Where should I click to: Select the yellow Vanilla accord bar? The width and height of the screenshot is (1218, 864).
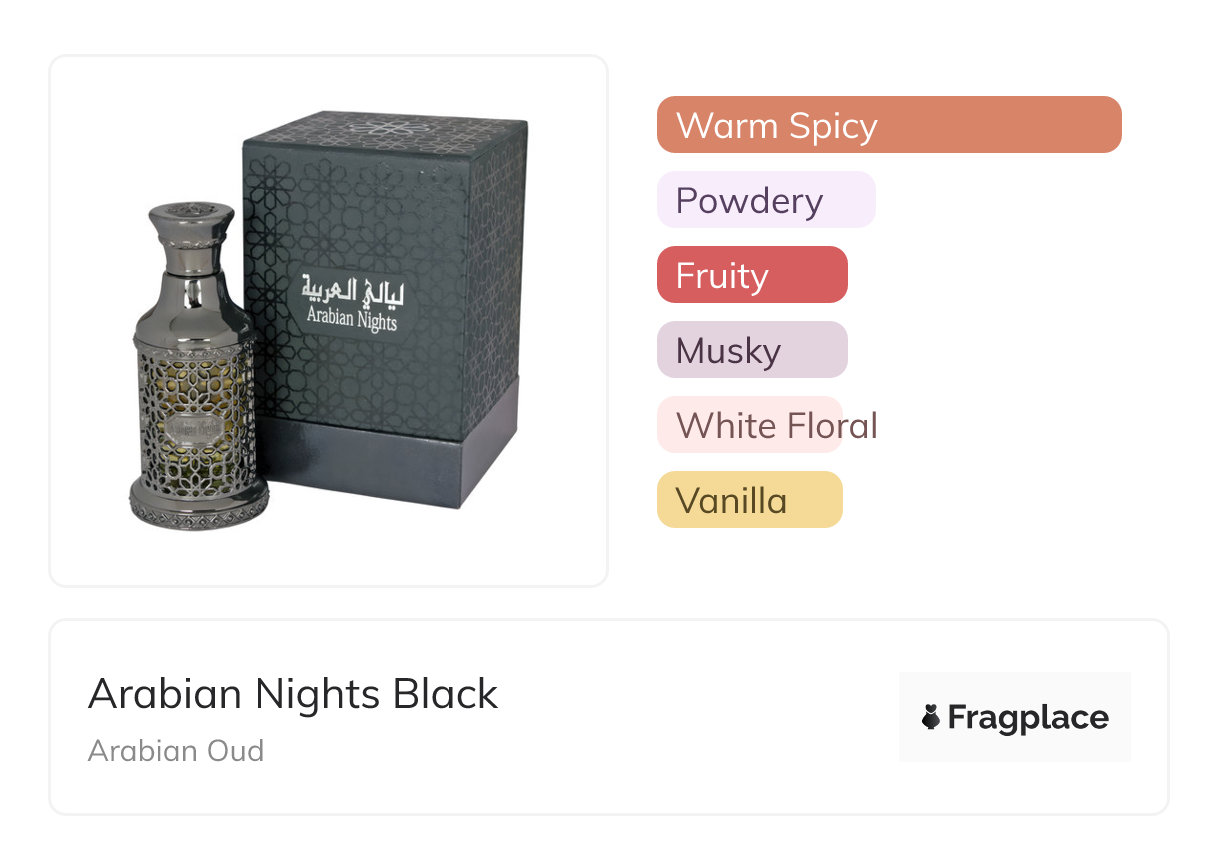[x=749, y=500]
